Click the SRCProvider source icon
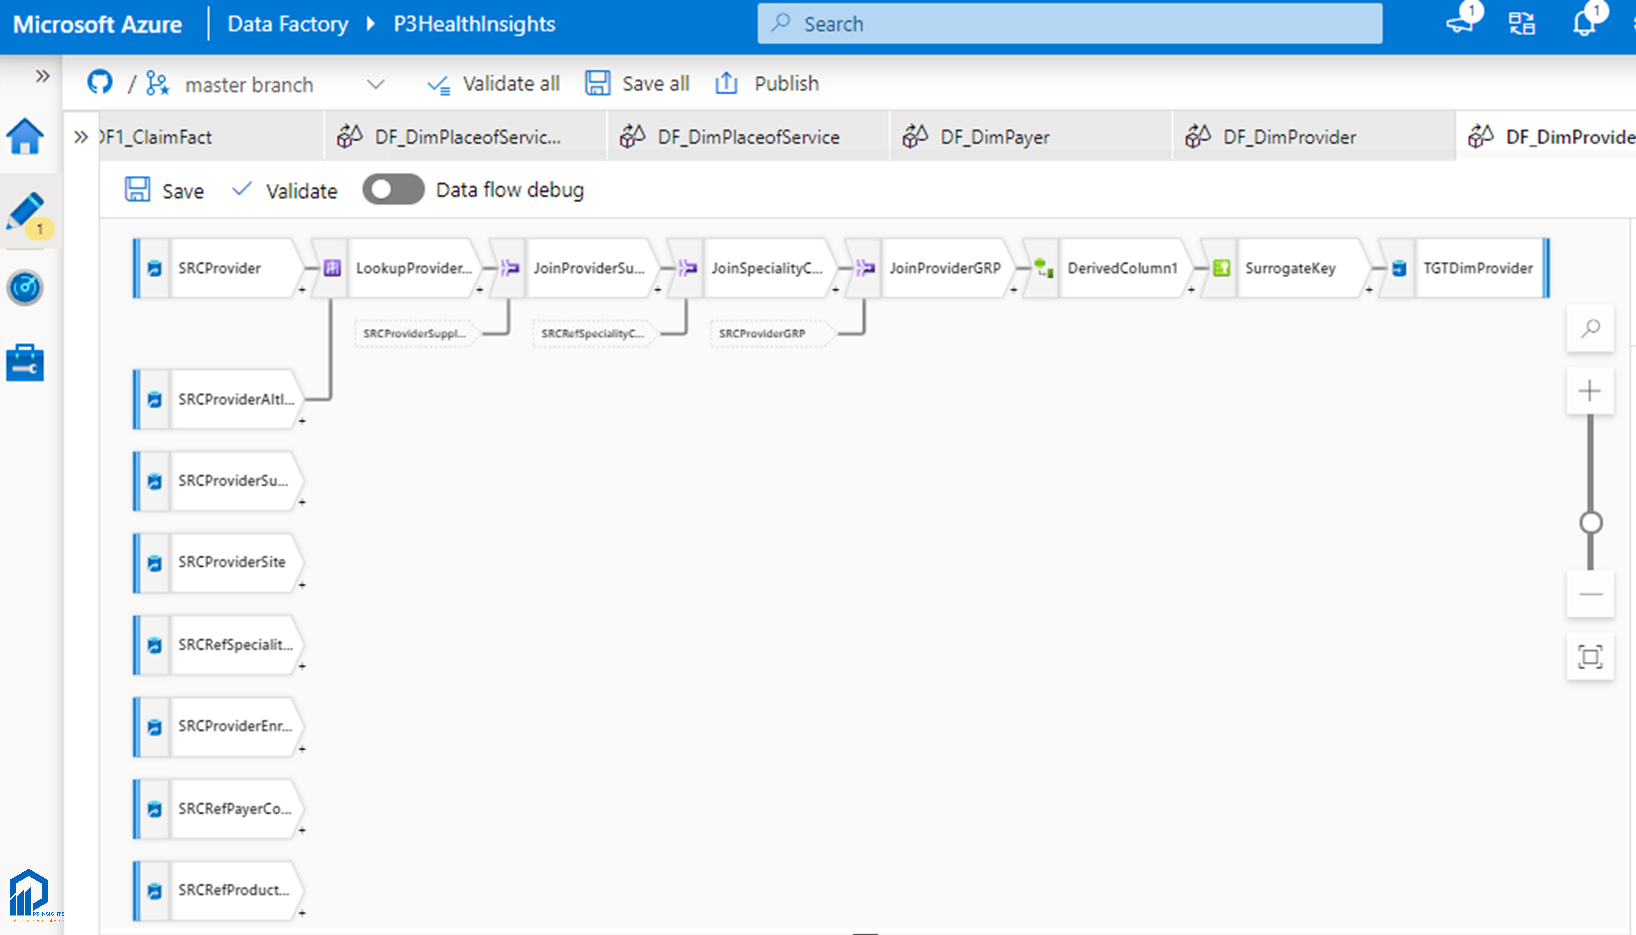 [154, 268]
